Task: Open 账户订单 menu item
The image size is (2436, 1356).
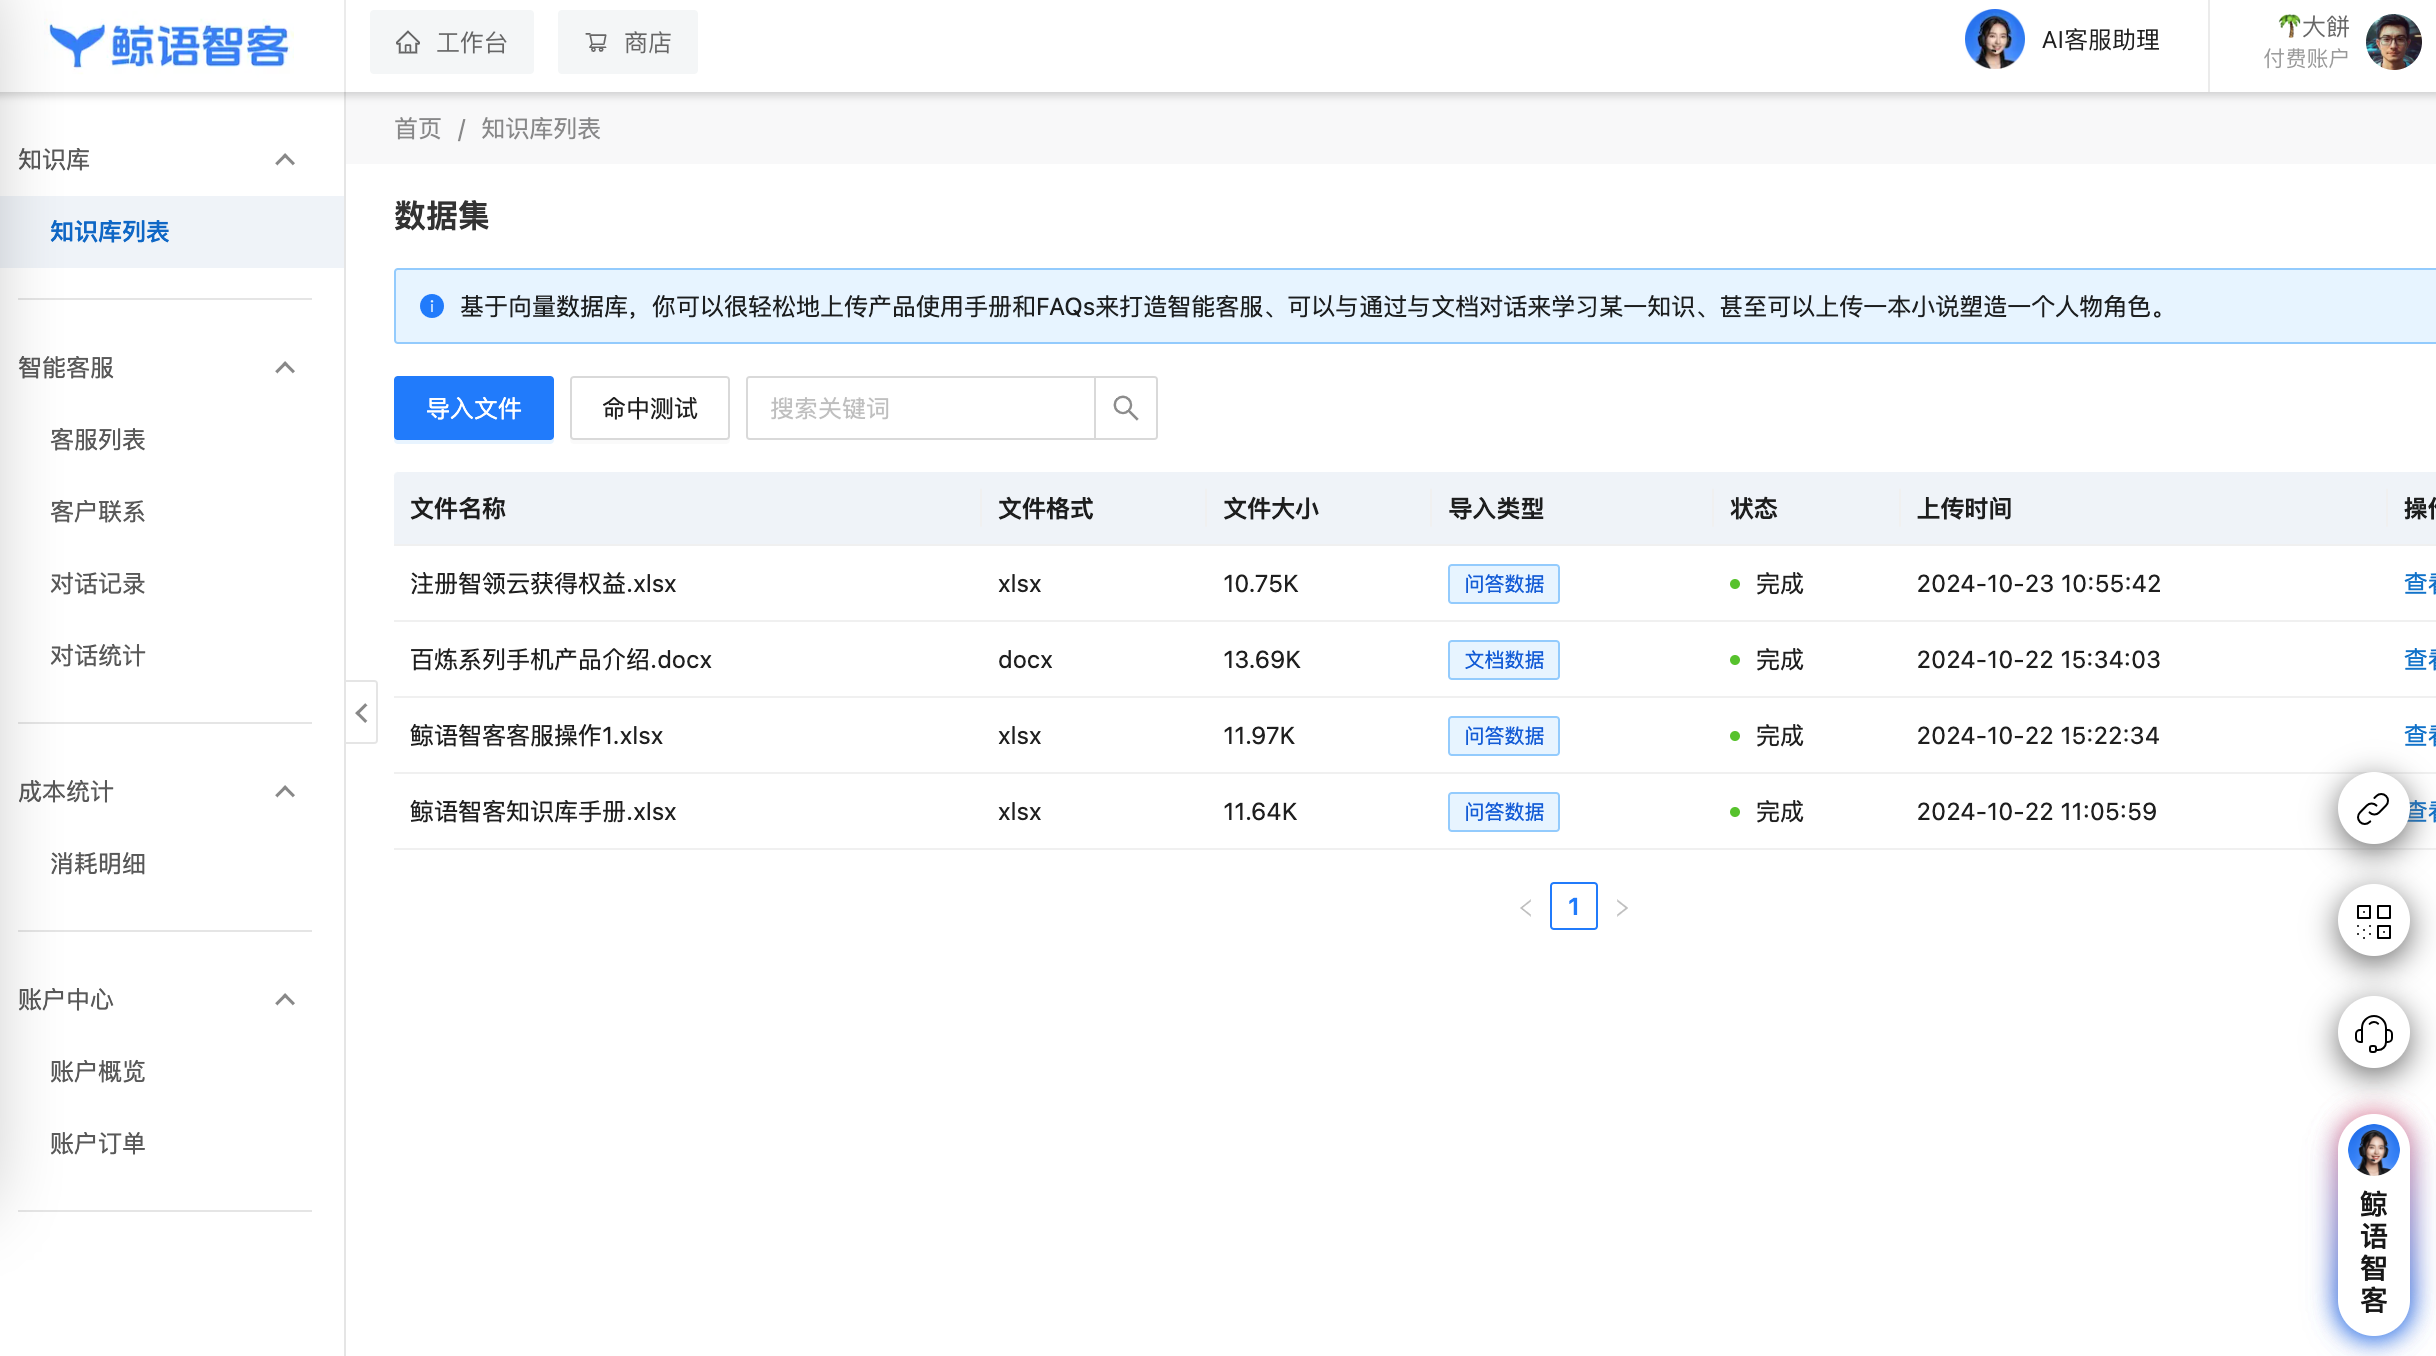Action: coord(98,1144)
